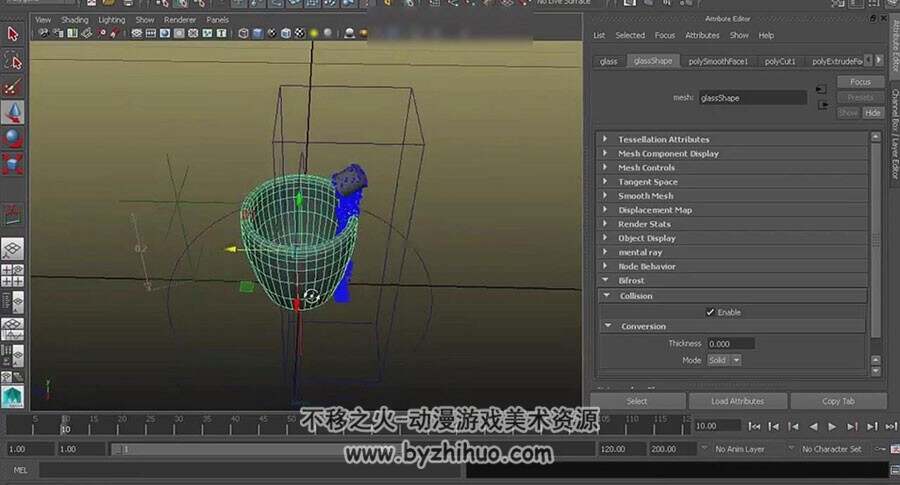Click camera attributes icon in viewport toolbar
The image size is (900, 485).
pyautogui.click(x=58, y=33)
